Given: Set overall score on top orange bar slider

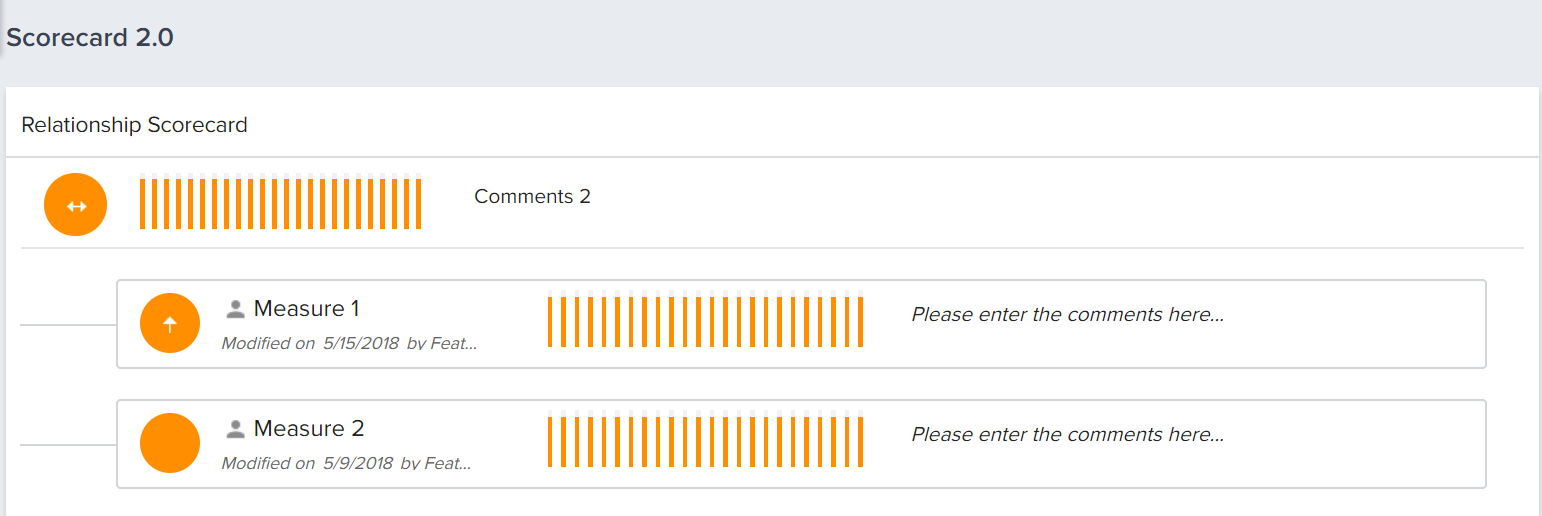Looking at the screenshot, I should [x=280, y=202].
